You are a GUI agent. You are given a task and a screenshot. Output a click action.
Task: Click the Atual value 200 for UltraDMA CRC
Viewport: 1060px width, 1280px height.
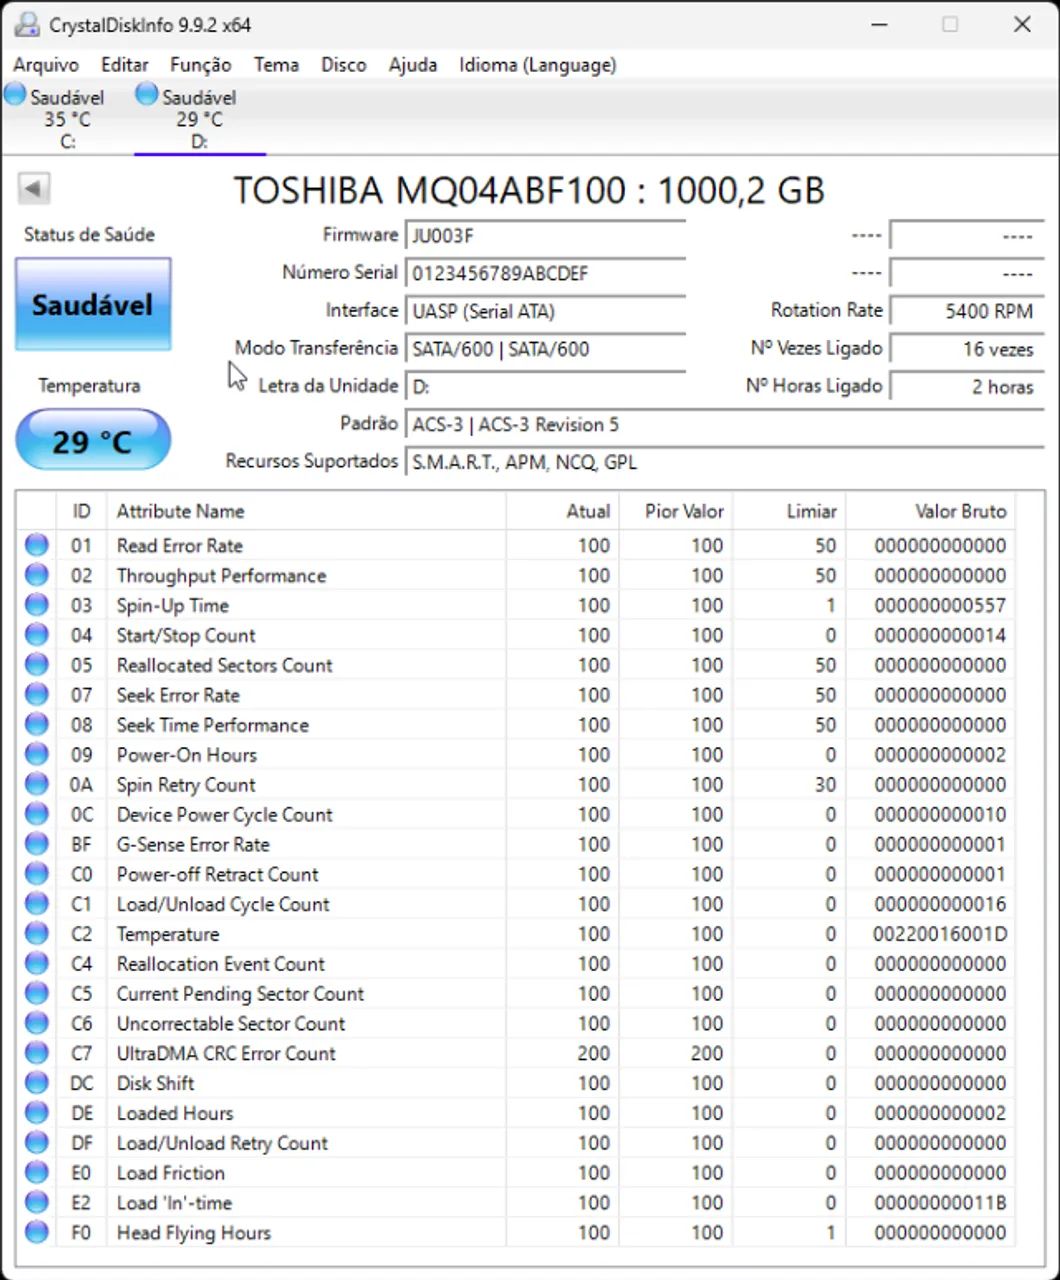[x=593, y=1053]
